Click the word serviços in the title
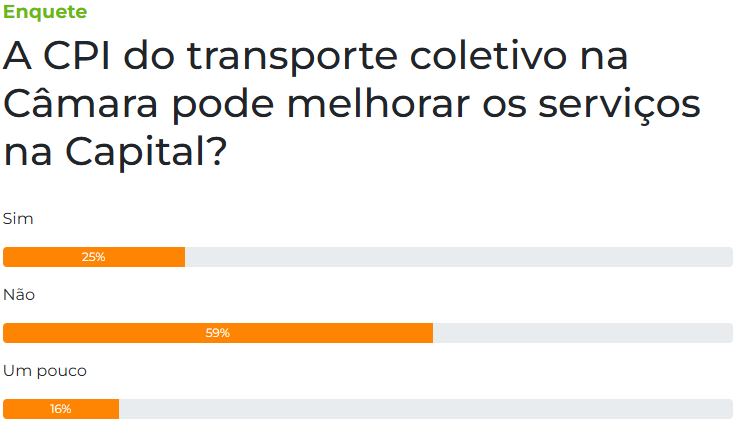742x423 pixels. [619, 105]
